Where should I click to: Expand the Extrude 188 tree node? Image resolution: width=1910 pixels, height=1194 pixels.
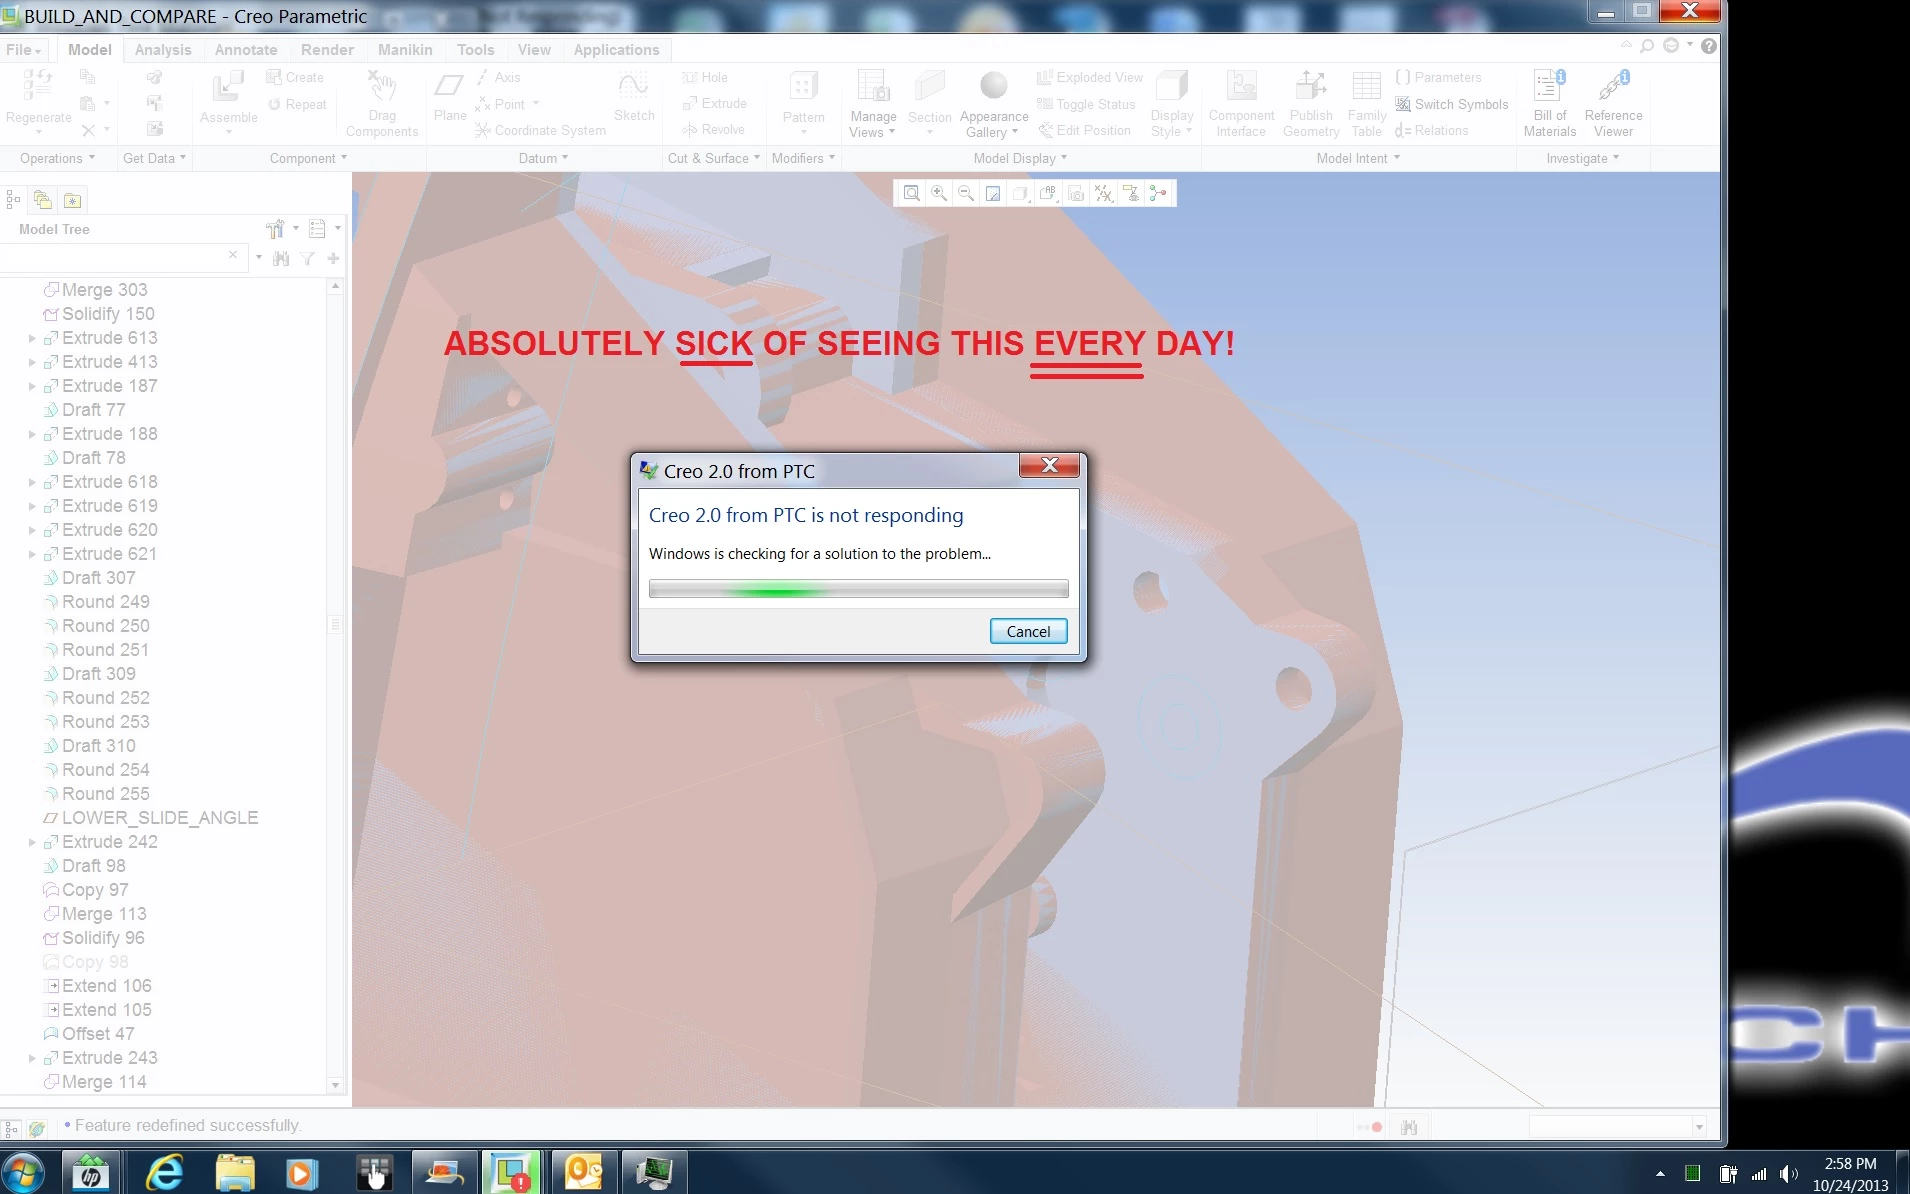pos(32,435)
